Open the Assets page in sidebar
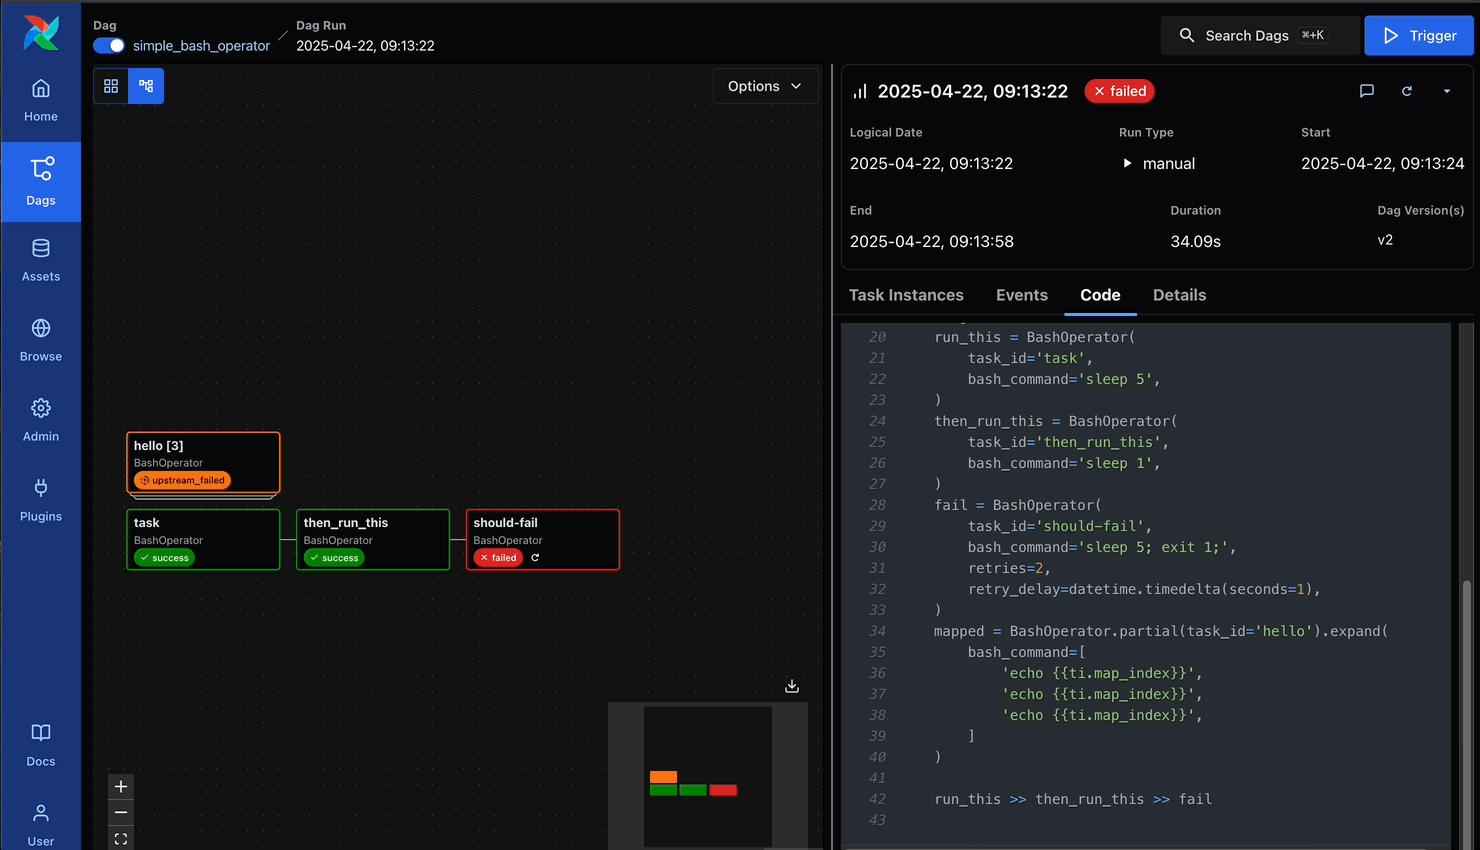Image resolution: width=1480 pixels, height=850 pixels. coord(41,260)
